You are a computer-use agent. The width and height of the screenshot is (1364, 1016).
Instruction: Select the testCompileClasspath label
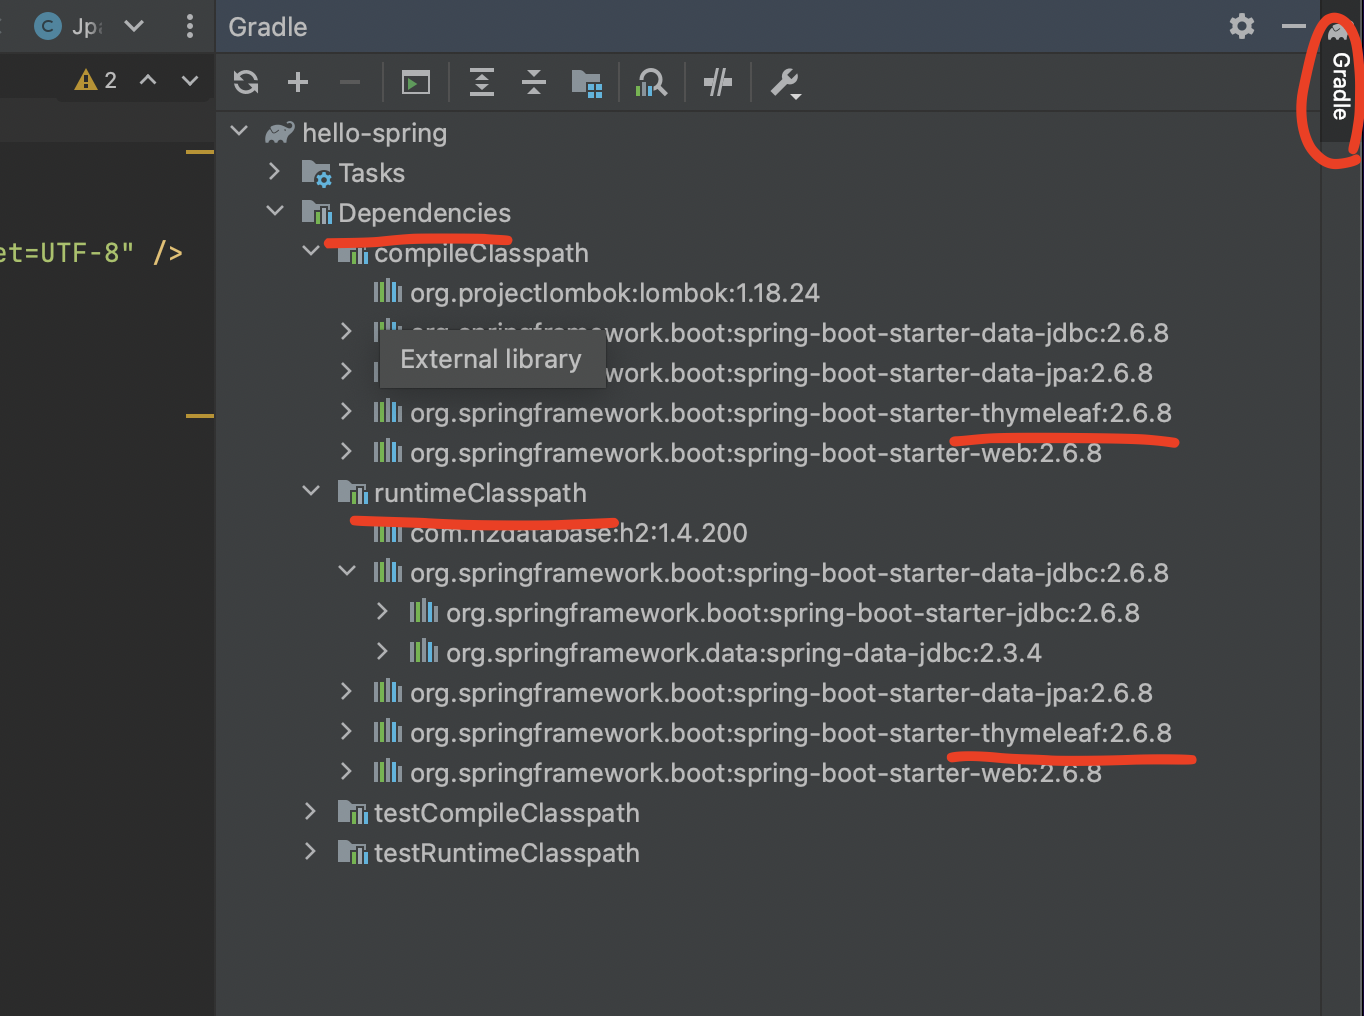coord(507,813)
